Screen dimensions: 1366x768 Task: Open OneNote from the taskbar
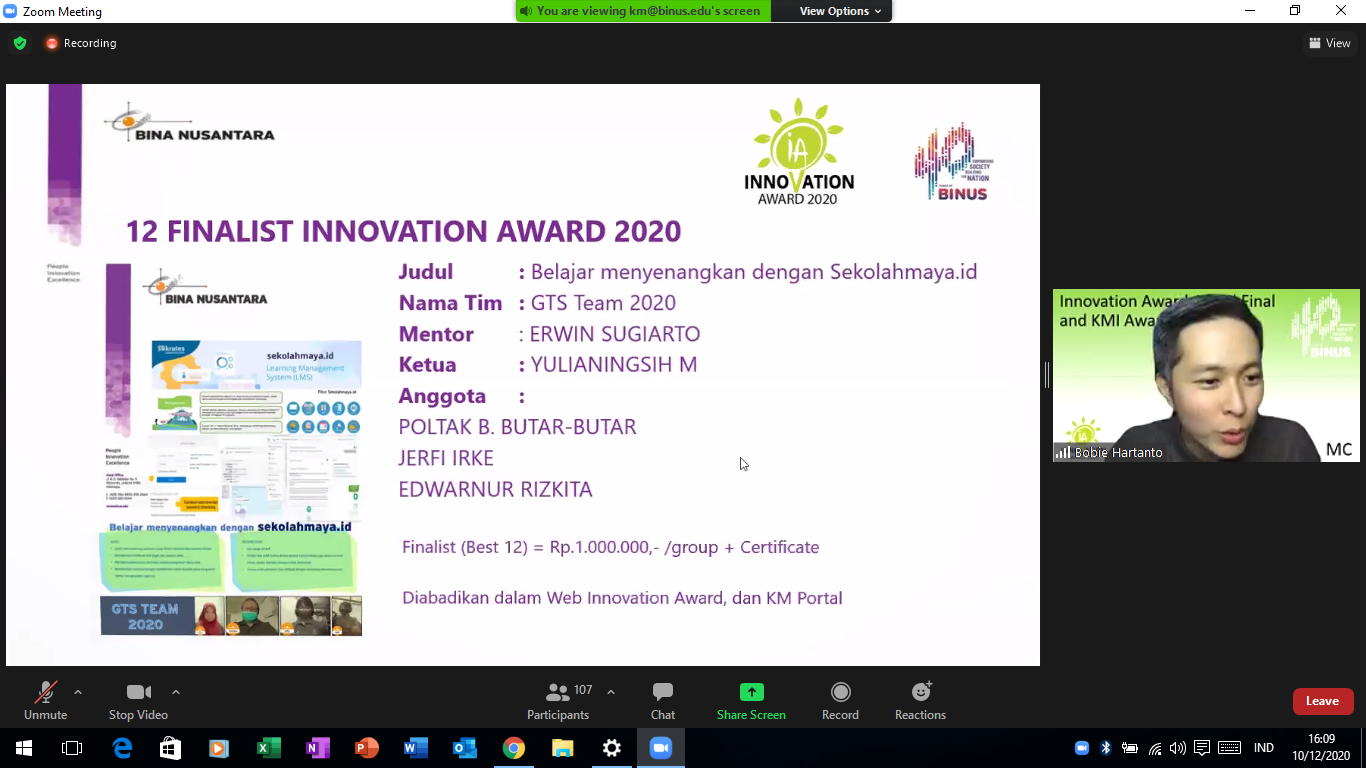318,748
